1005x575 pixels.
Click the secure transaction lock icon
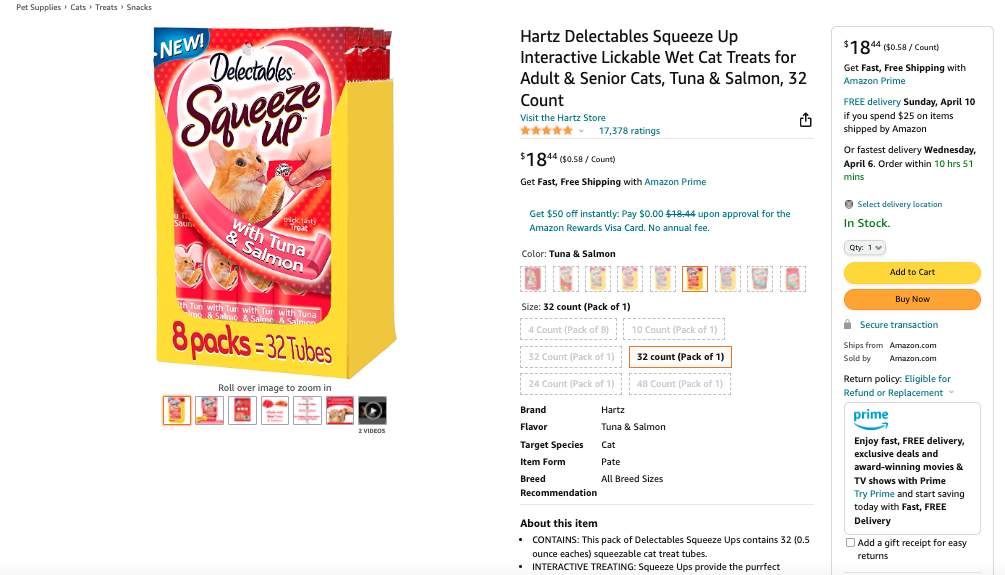(x=848, y=325)
